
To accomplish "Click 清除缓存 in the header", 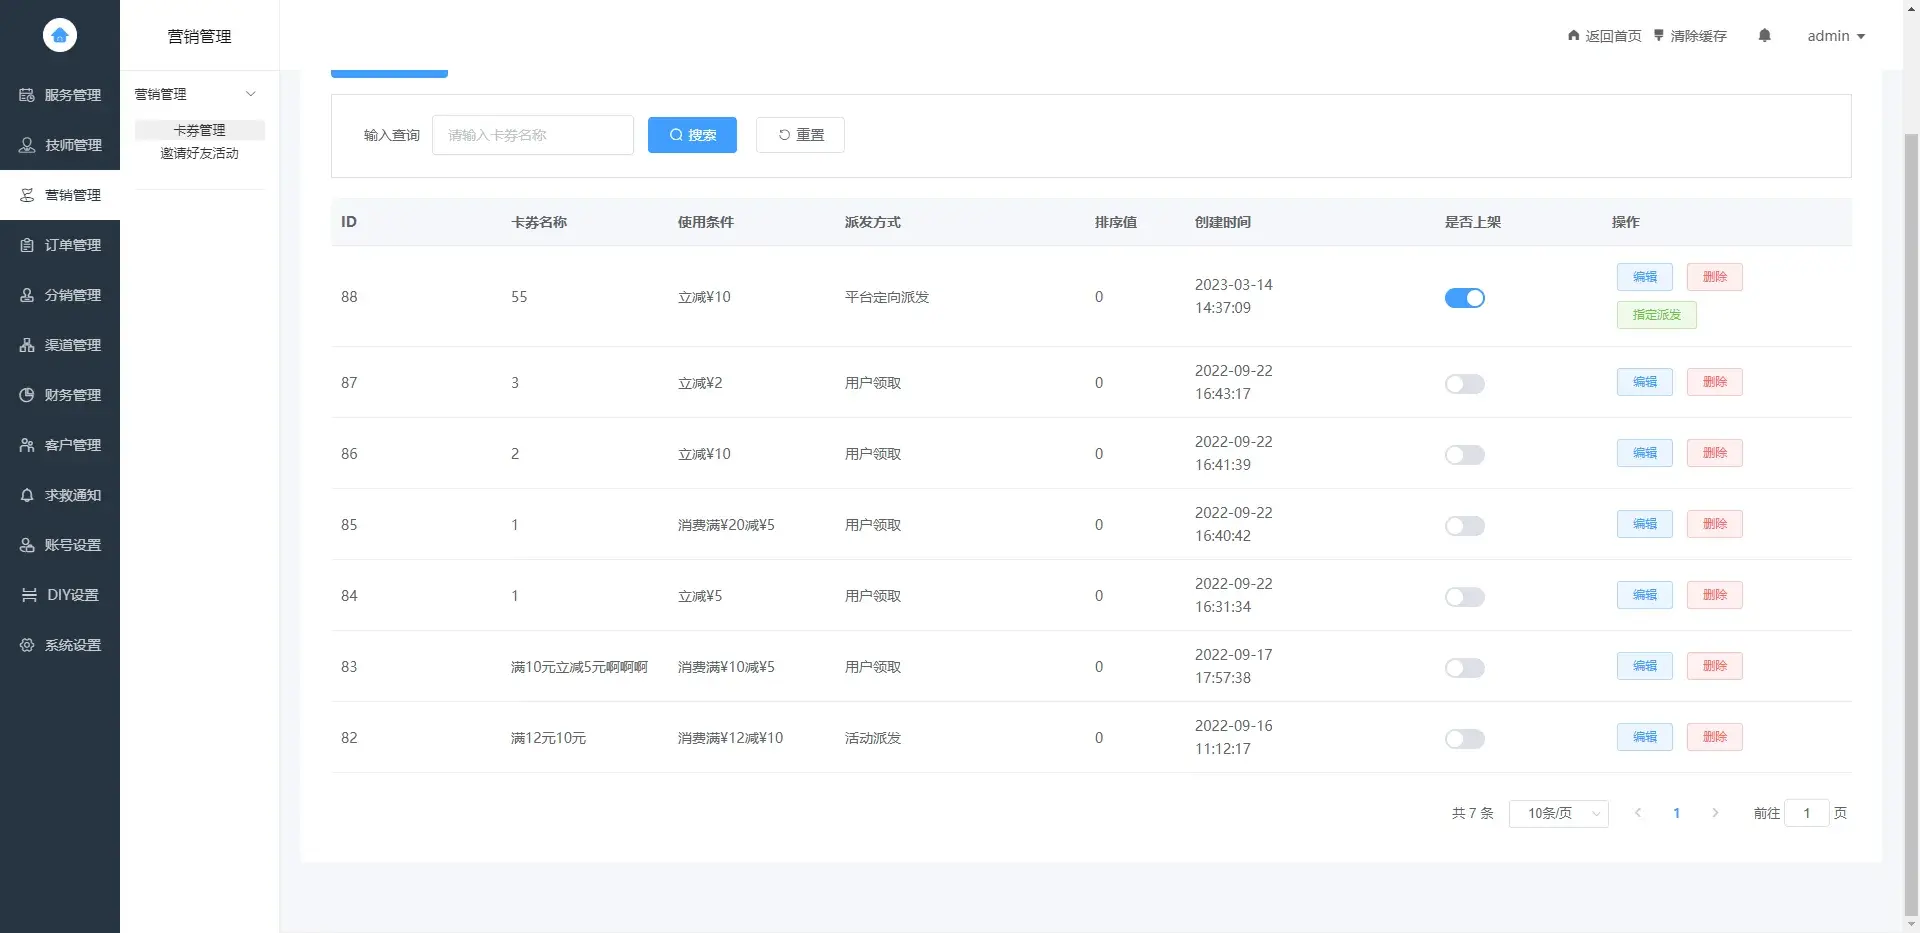I will click(1690, 36).
